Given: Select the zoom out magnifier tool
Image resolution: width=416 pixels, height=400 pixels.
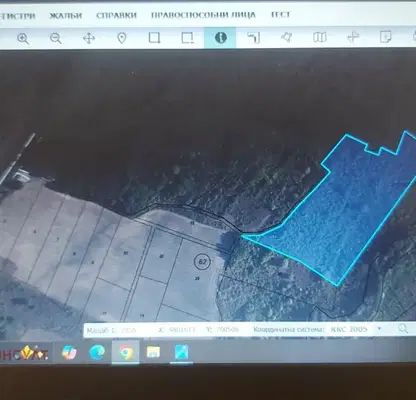Looking at the screenshot, I should 56,38.
